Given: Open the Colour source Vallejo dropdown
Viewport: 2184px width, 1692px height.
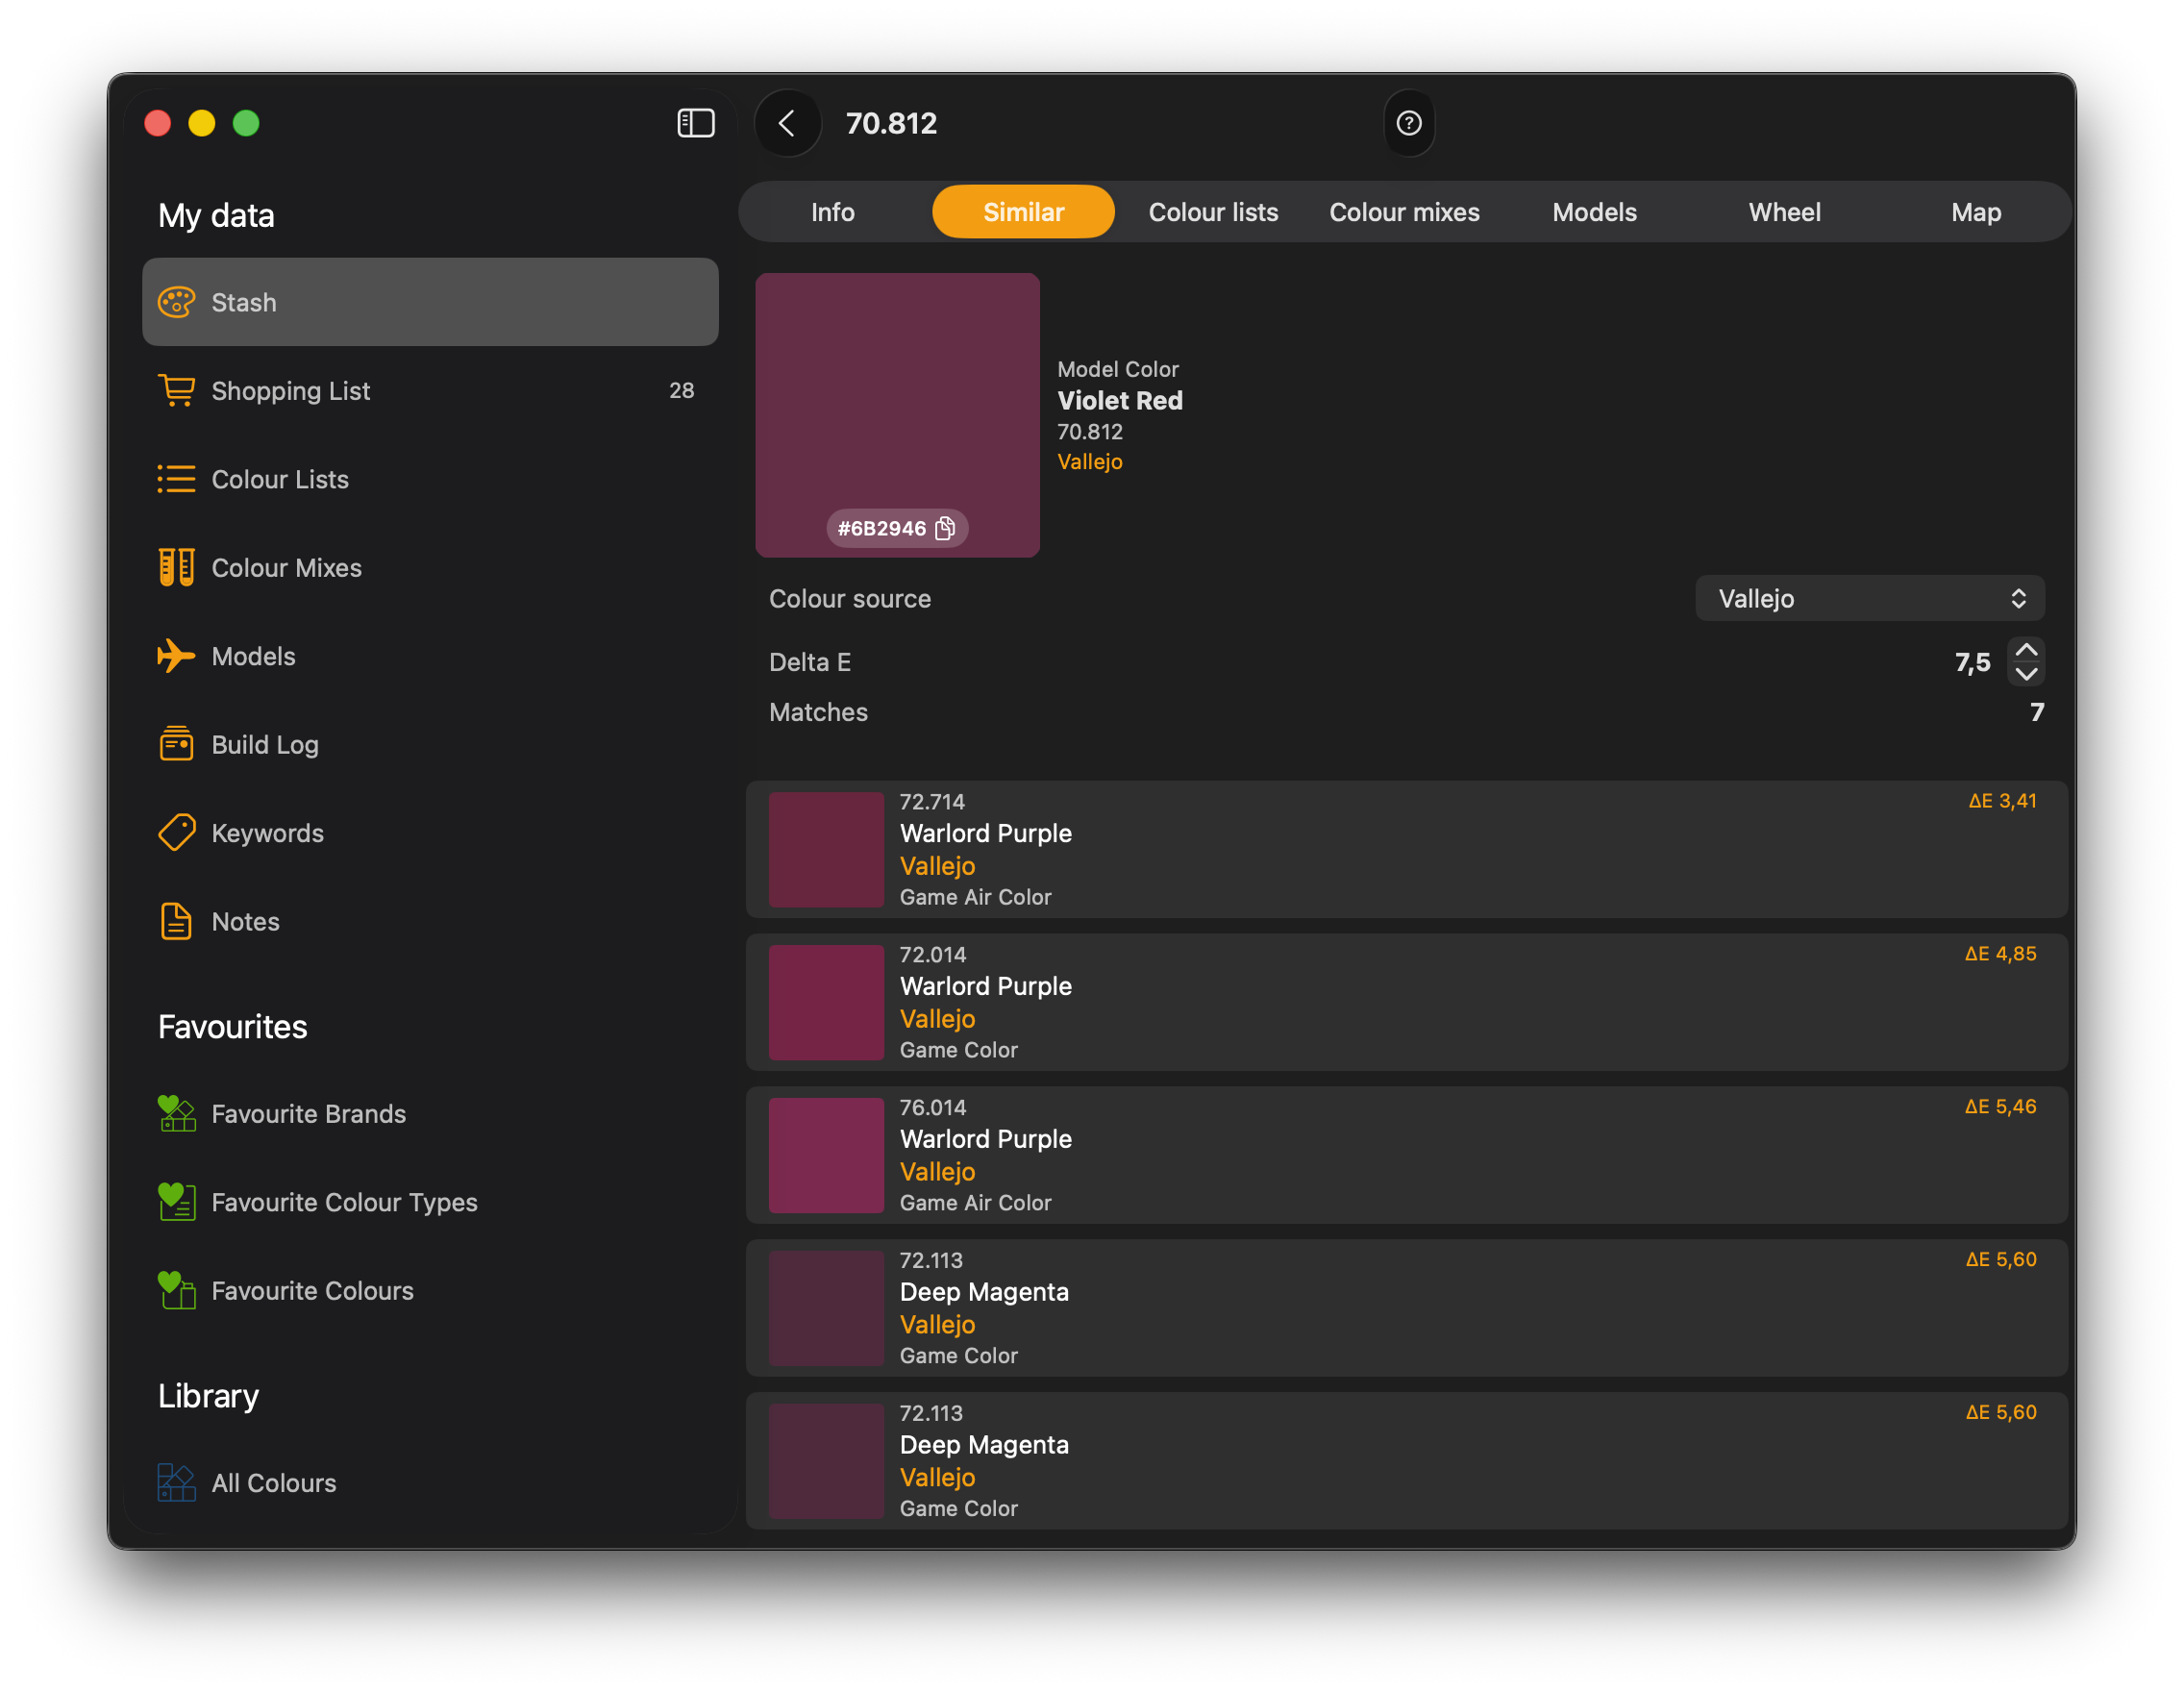Looking at the screenshot, I should [x=1869, y=598].
